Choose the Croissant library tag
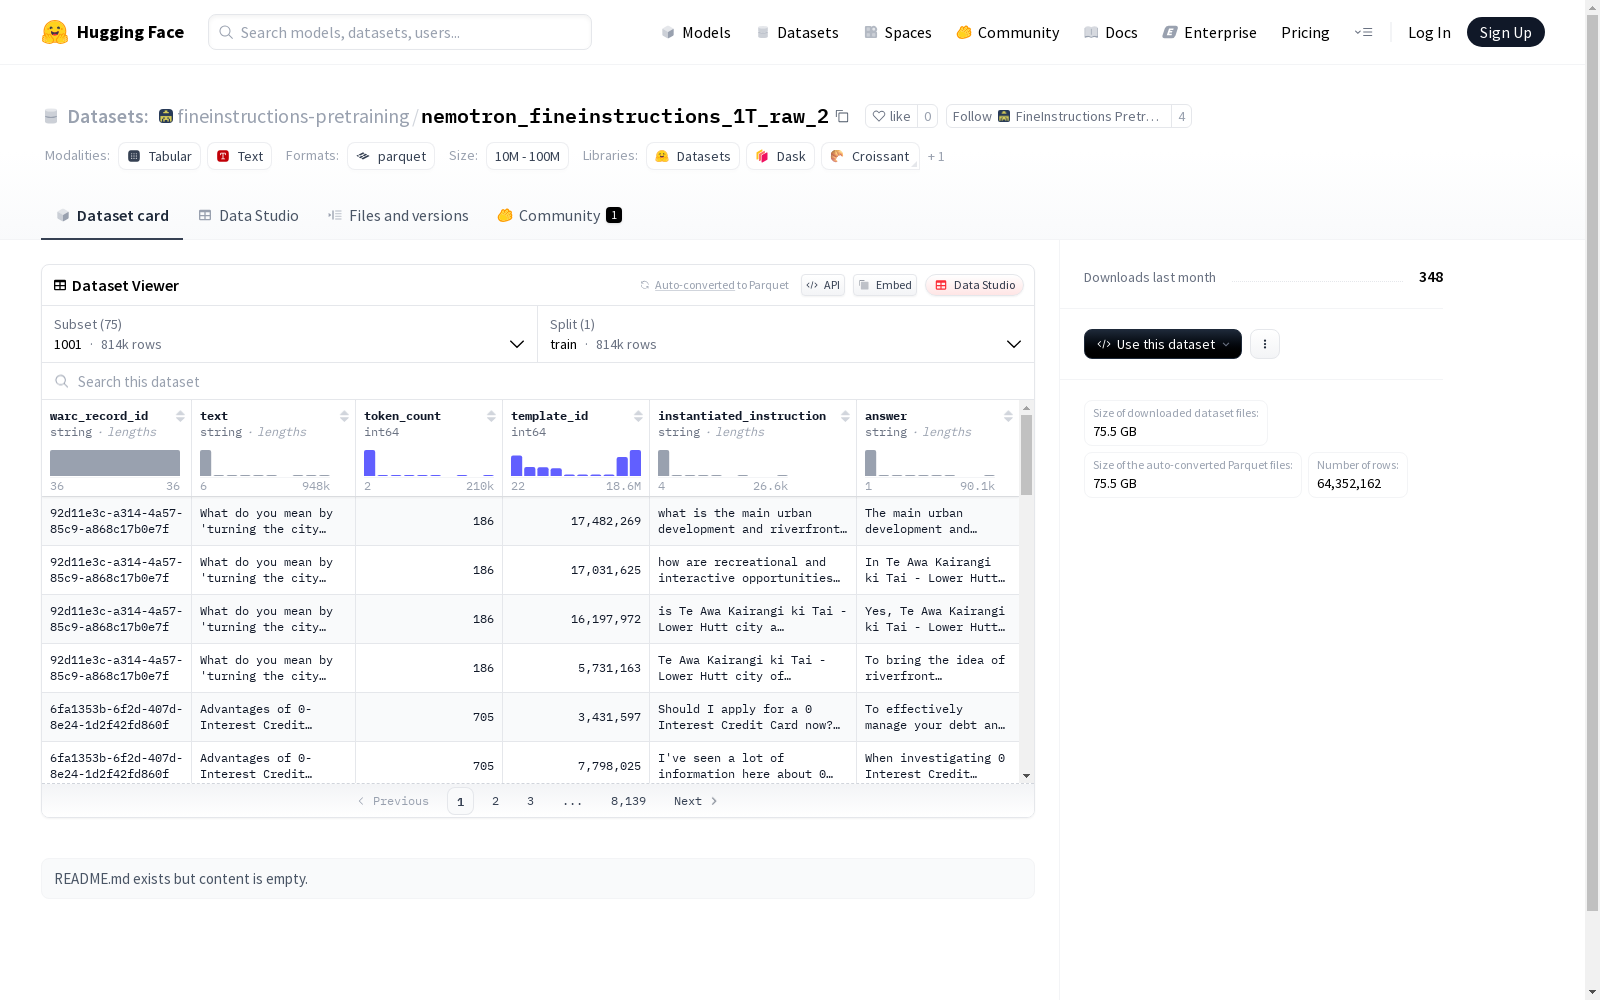This screenshot has width=1600, height=1000. tap(870, 156)
